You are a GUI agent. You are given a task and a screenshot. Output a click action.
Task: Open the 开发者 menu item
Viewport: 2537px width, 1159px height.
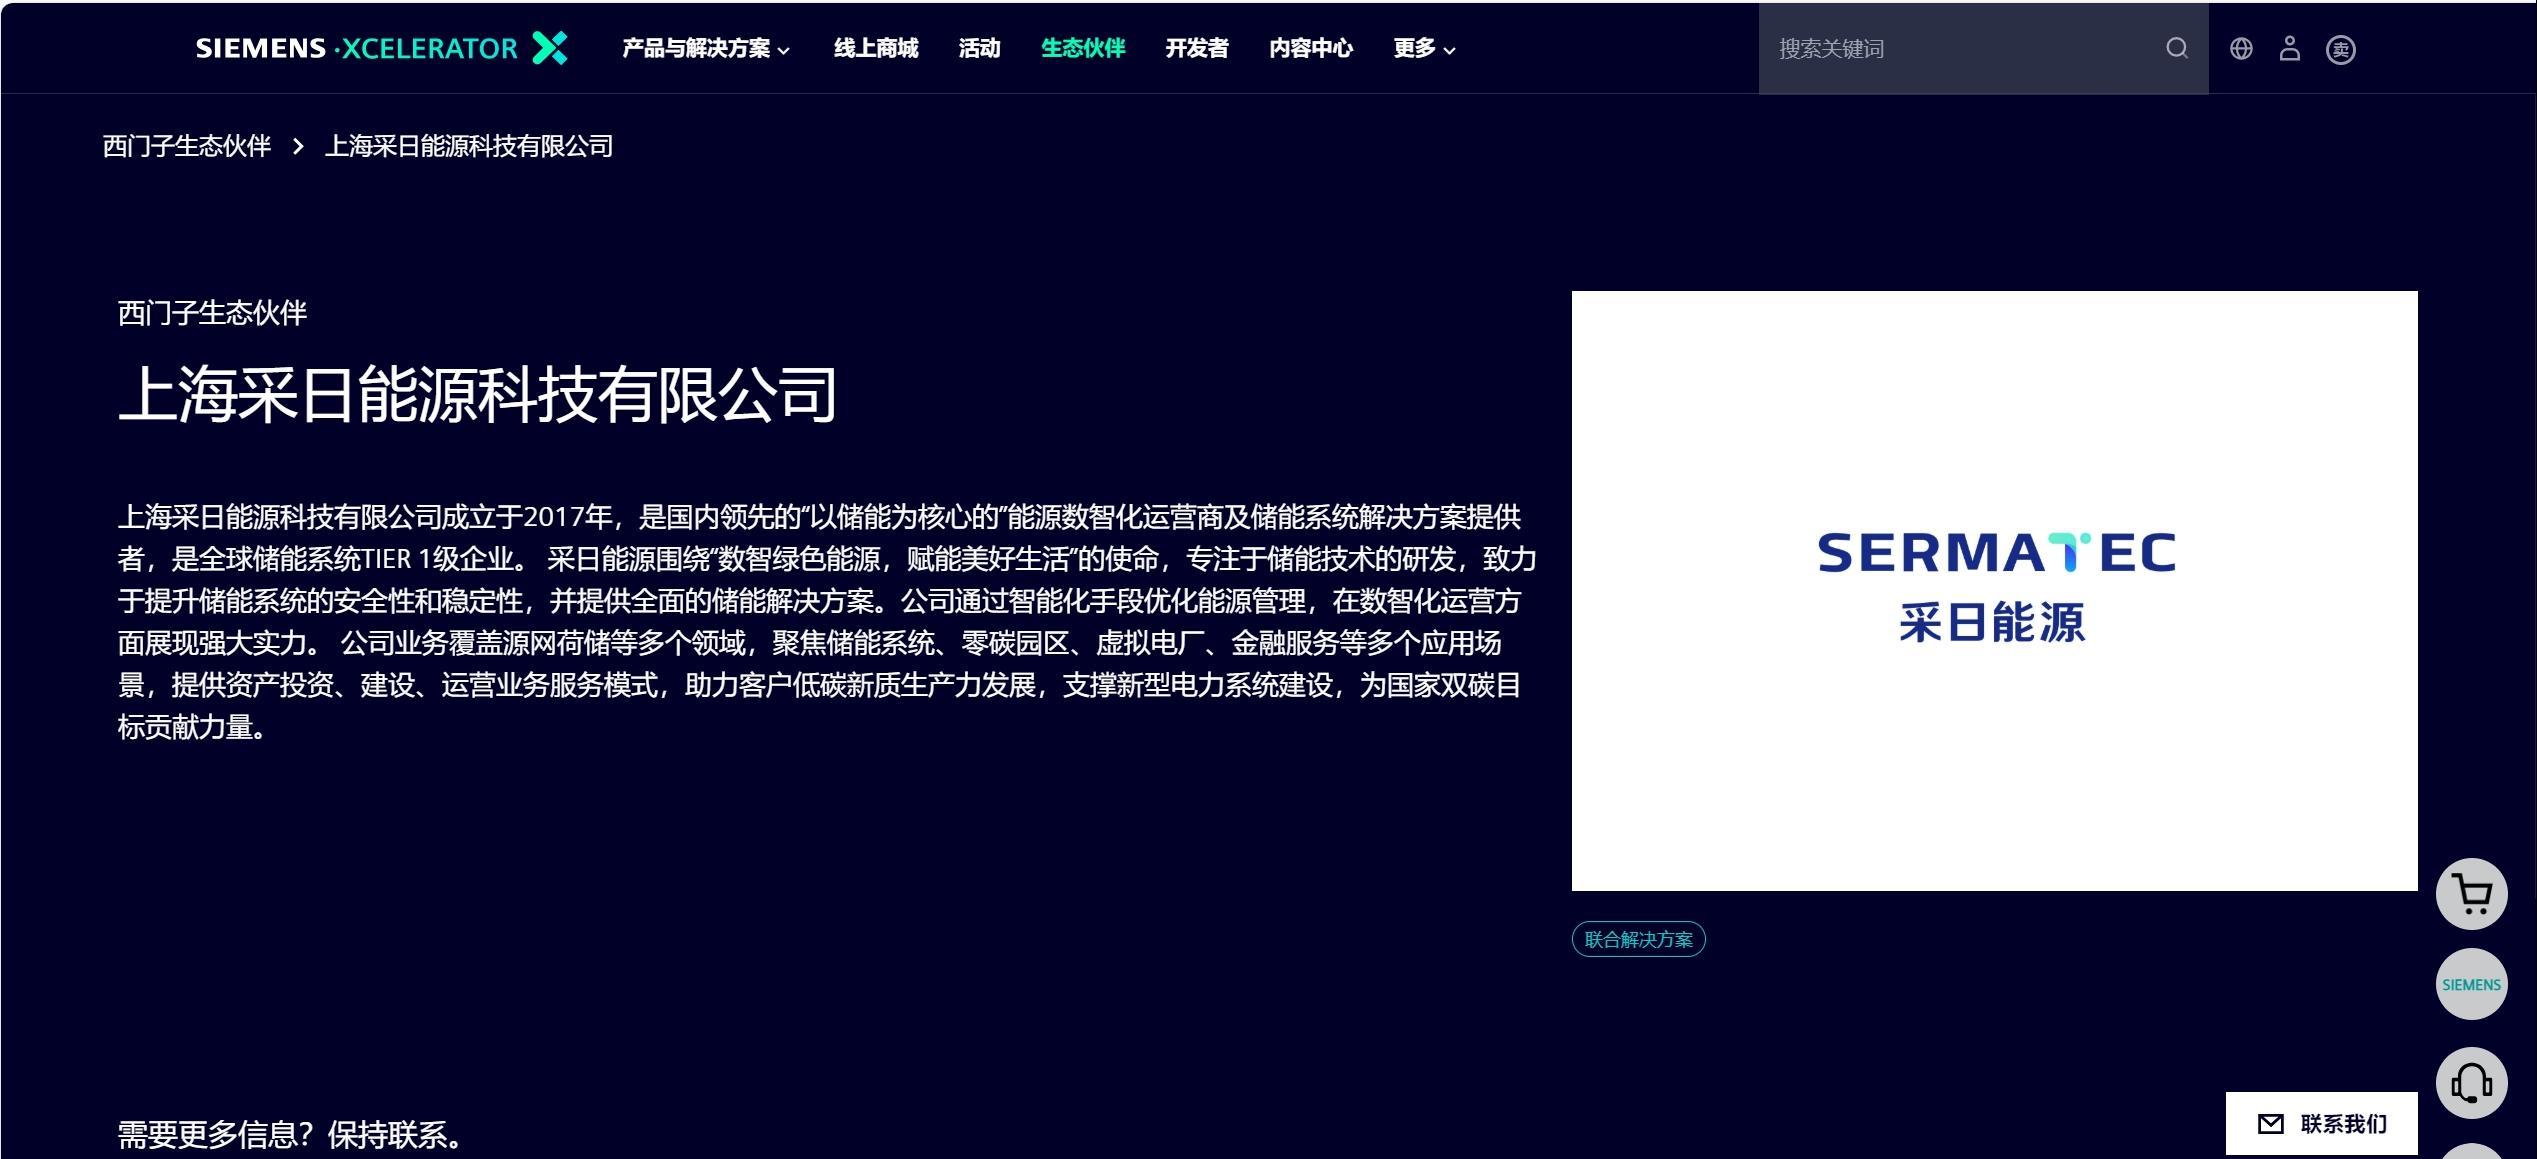click(1197, 48)
